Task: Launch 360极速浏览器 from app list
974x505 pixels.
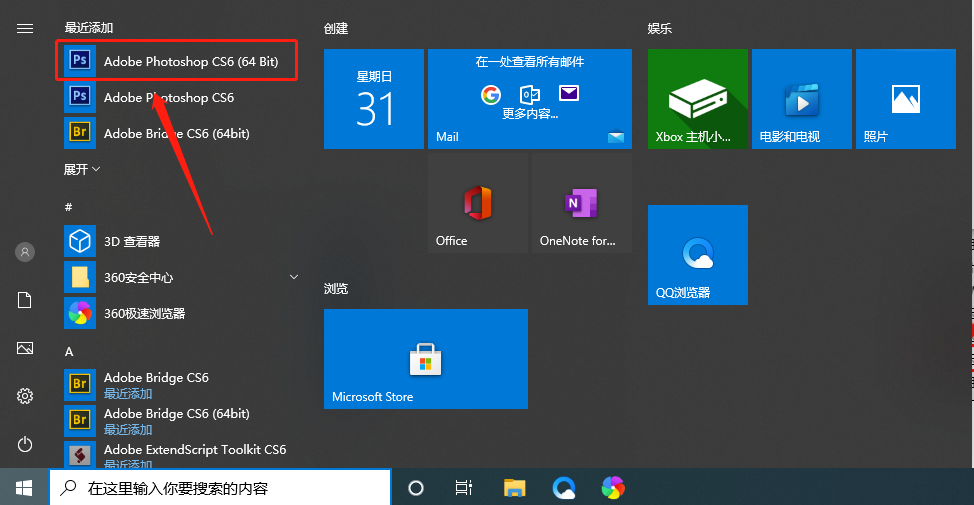Action: [x=180, y=313]
